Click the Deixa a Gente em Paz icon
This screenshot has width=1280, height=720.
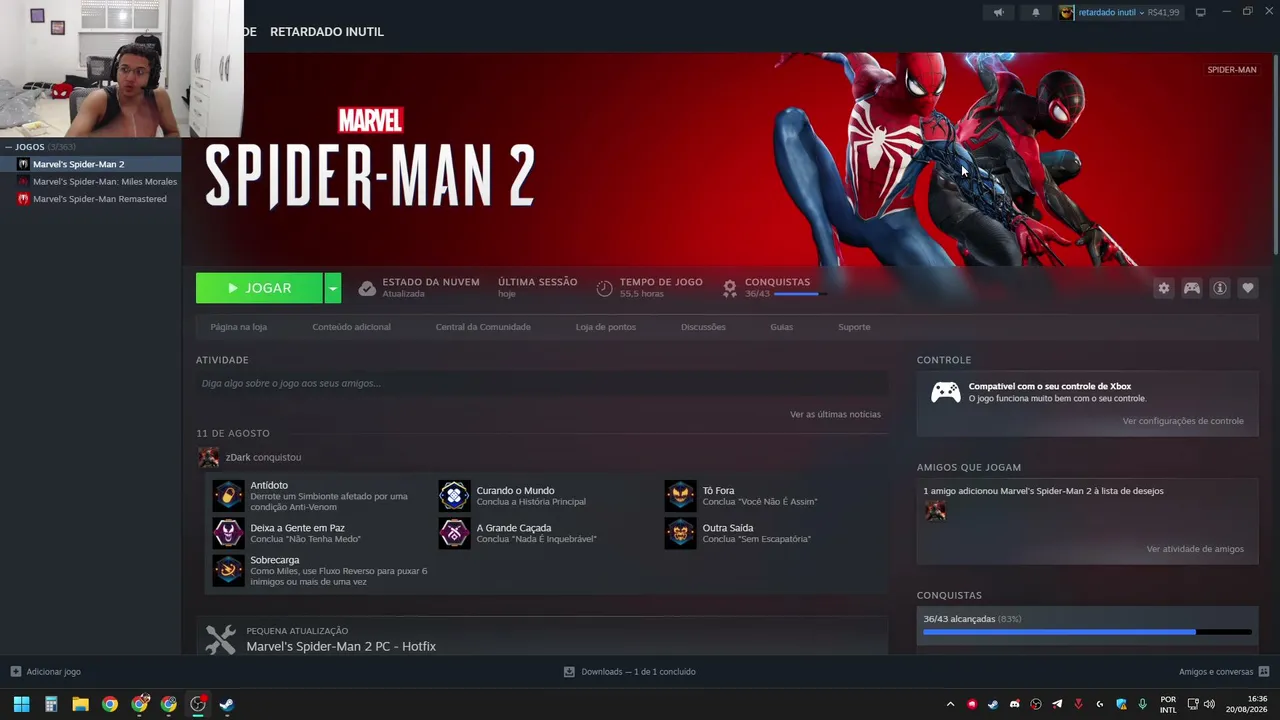coord(228,533)
